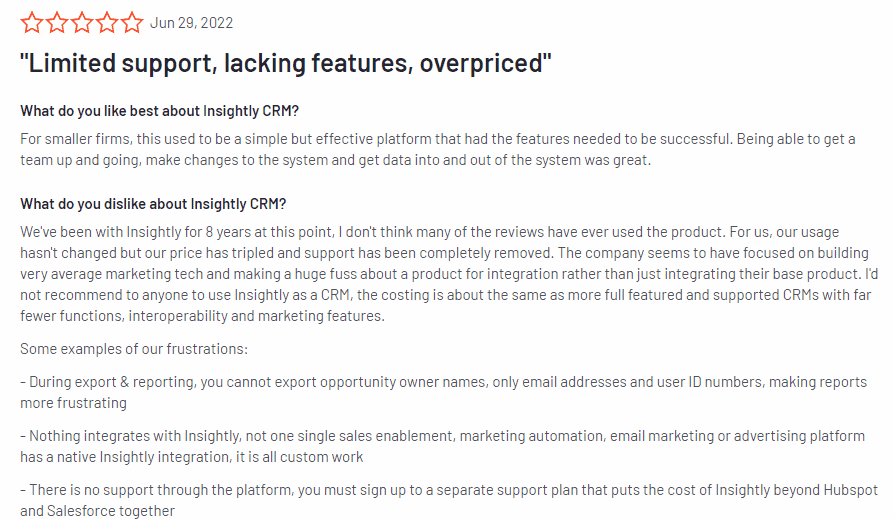Click "What do you like best about Insightly CRM?" heading

point(159,111)
